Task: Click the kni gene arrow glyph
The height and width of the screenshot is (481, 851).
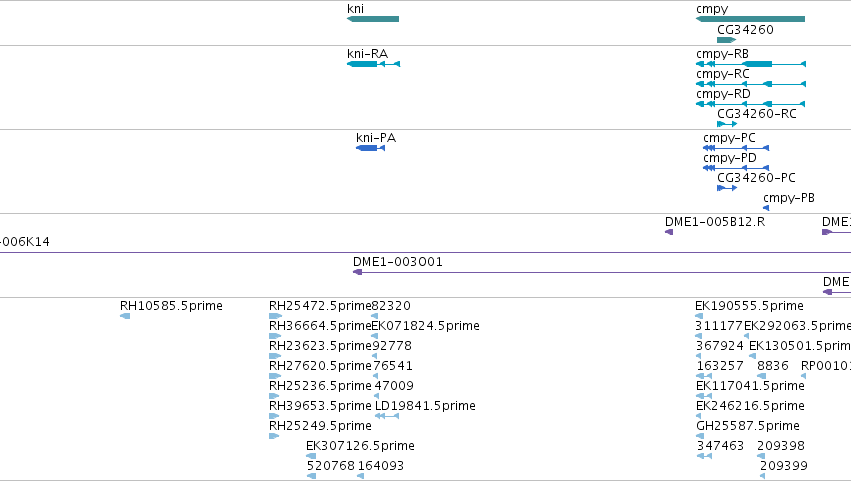Action: click(x=373, y=19)
